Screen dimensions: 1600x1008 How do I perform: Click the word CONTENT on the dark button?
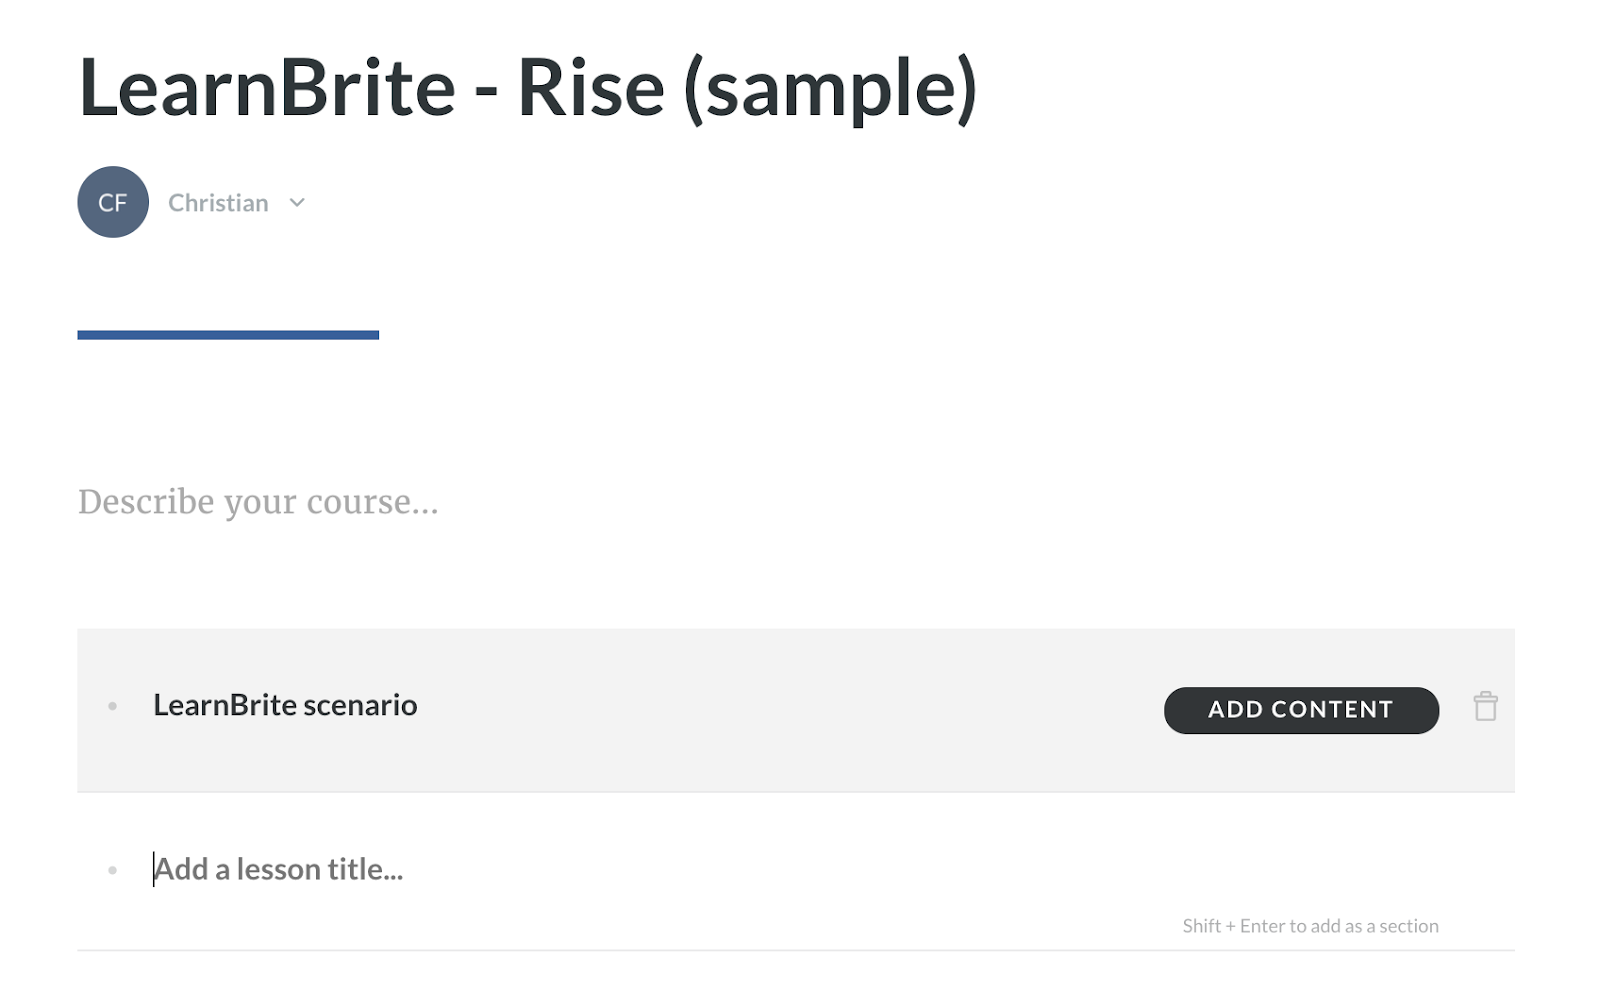1332,710
